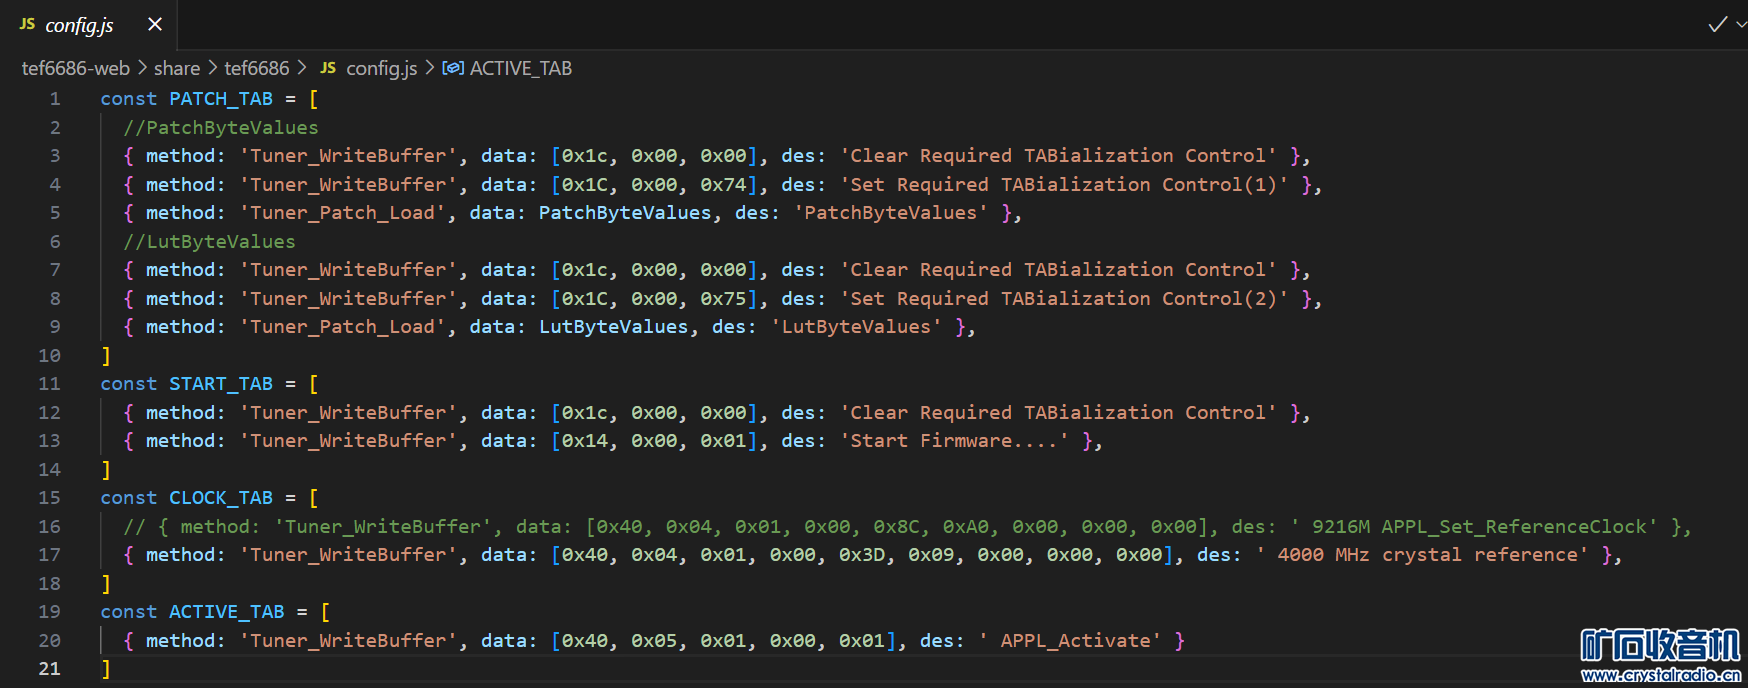Click the //LutByteValues comment line
1748x688 pixels.
pyautogui.click(x=209, y=242)
